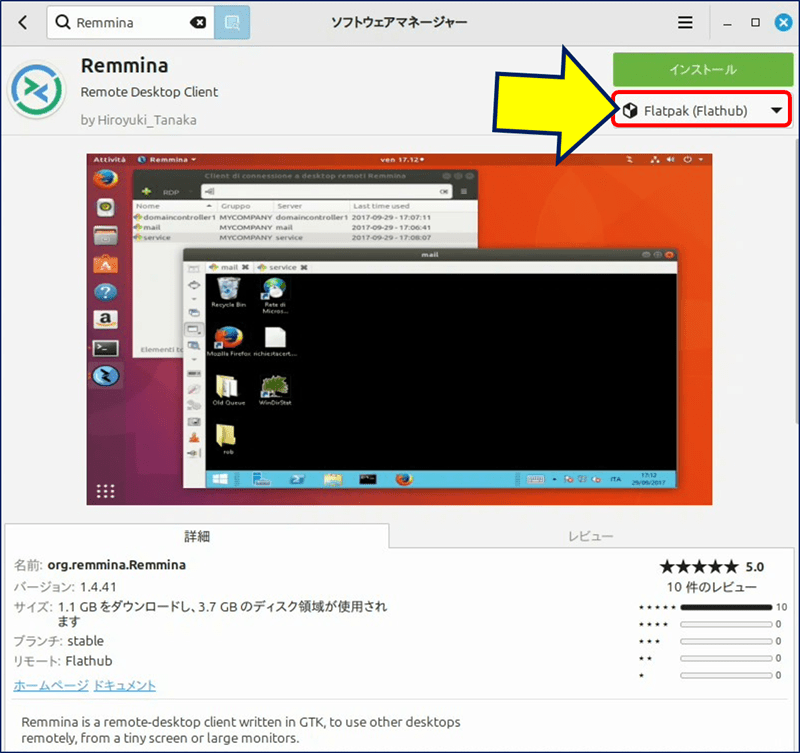
Task: Open the Flatpak (Flathub) source dropdown
Action: point(702,110)
